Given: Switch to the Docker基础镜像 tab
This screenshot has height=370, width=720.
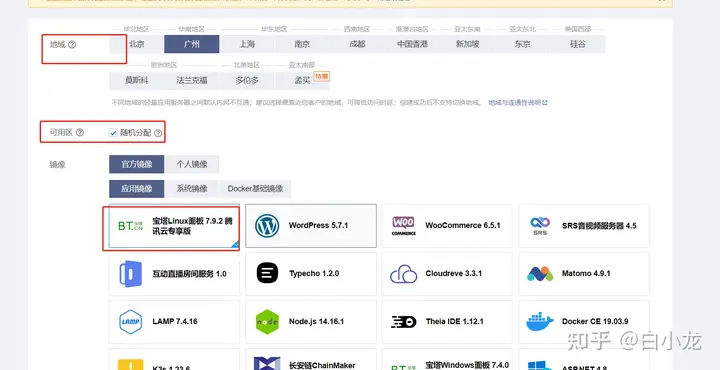Looking at the screenshot, I should point(255,189).
